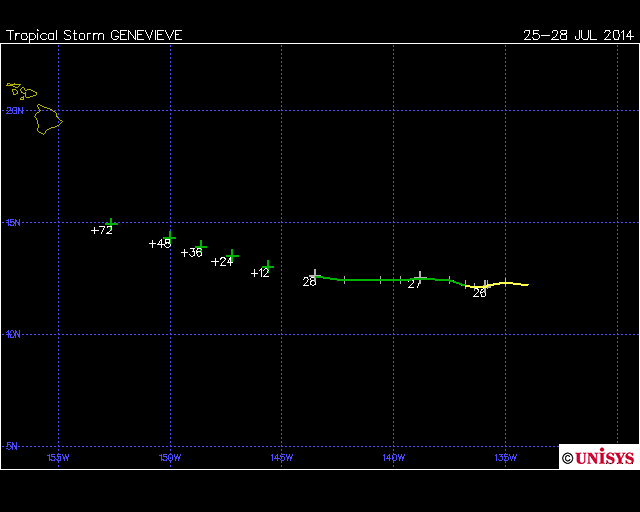Click the 20N latitude label
The width and height of the screenshot is (640, 512).
[15, 111]
